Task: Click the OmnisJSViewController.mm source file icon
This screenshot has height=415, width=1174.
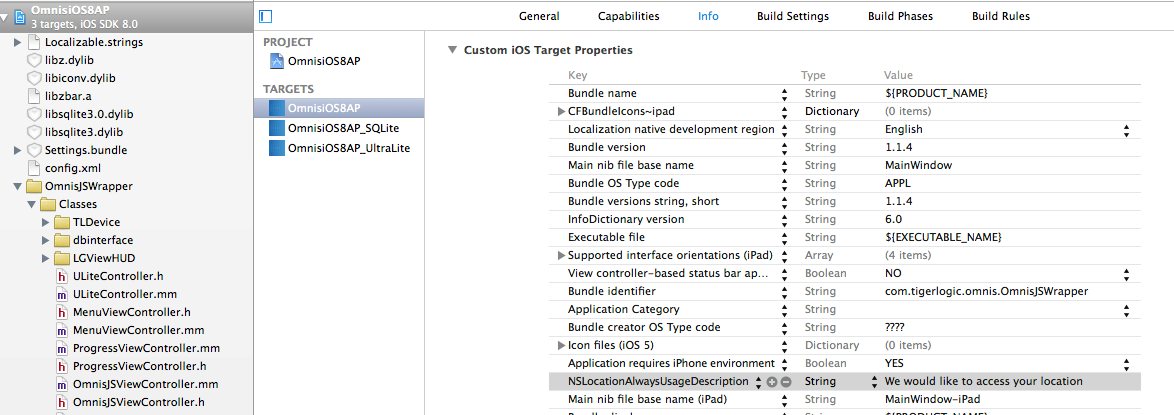Action: click(62, 384)
